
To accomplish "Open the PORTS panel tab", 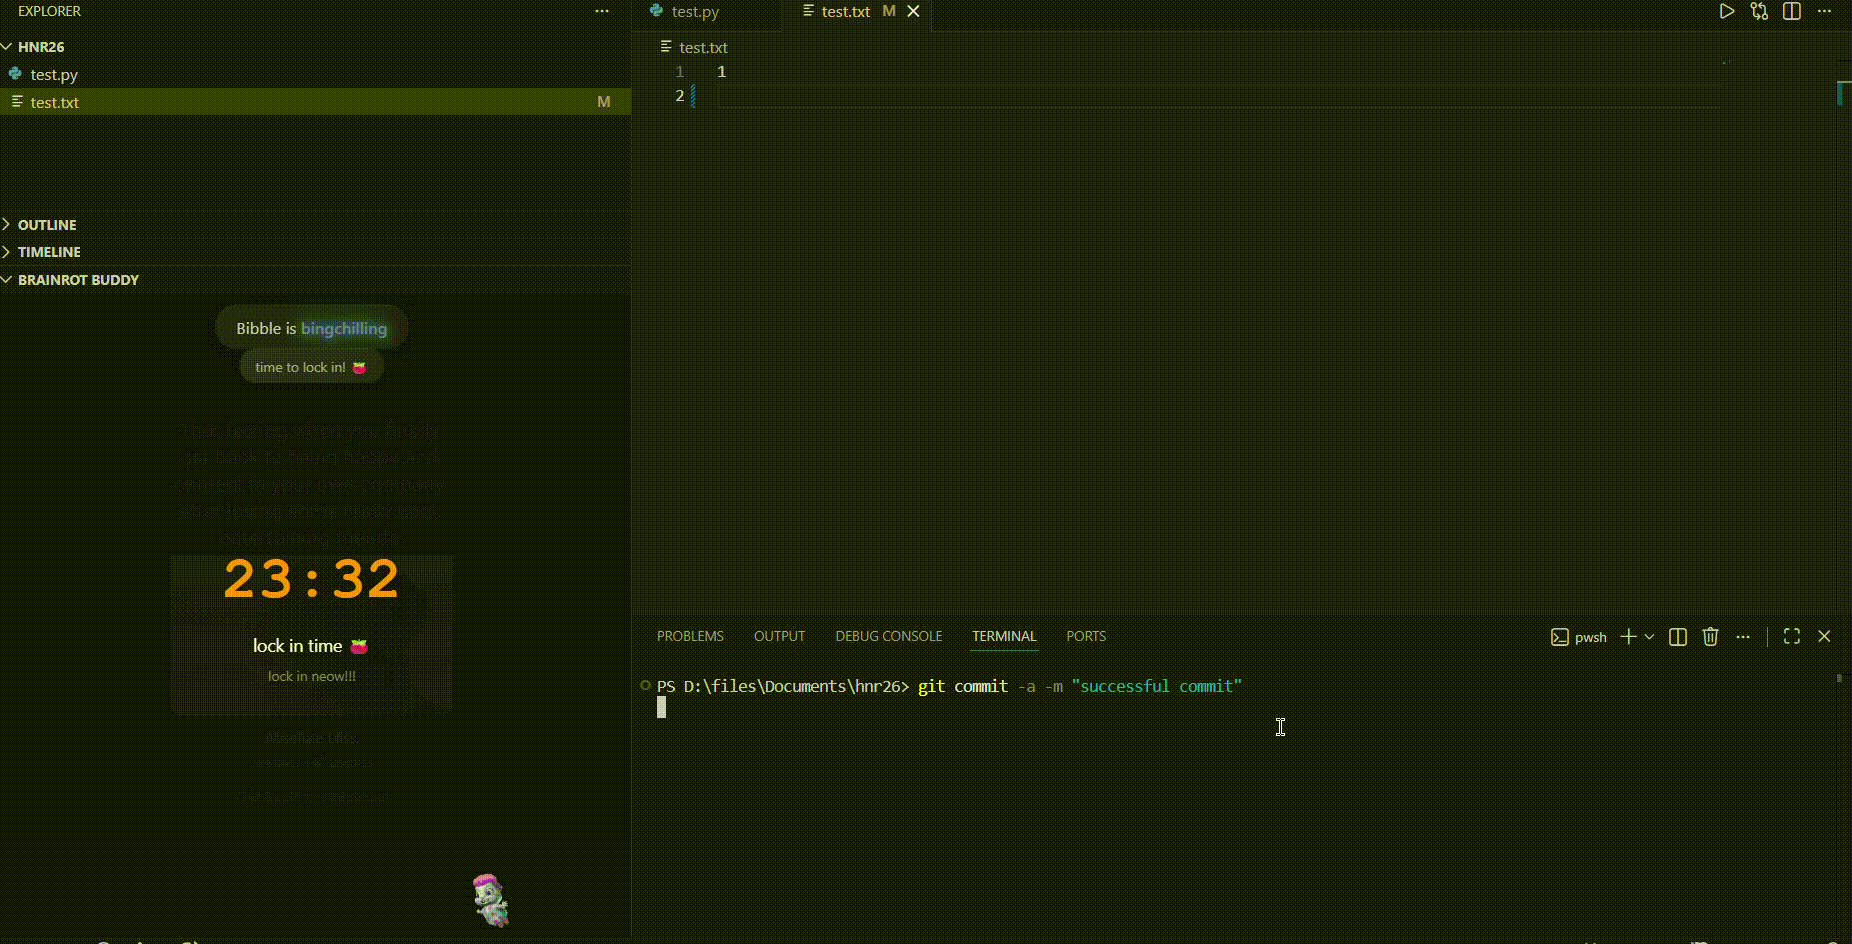I will [x=1086, y=636].
